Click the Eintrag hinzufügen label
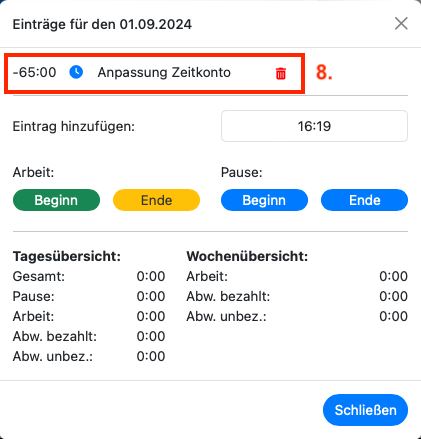Image resolution: width=421 pixels, height=439 pixels. (74, 126)
